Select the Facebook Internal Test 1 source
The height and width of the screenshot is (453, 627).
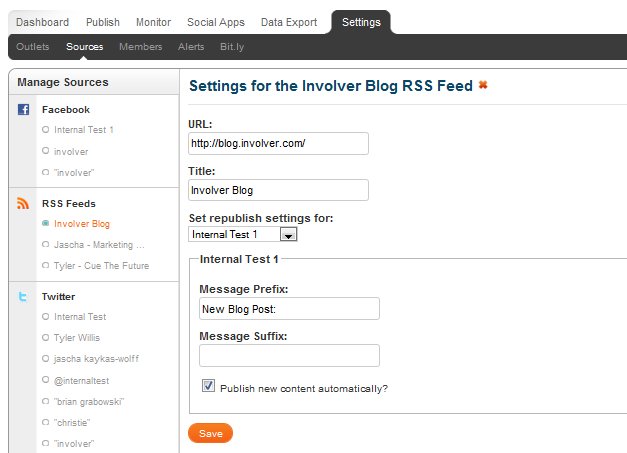click(x=78, y=130)
